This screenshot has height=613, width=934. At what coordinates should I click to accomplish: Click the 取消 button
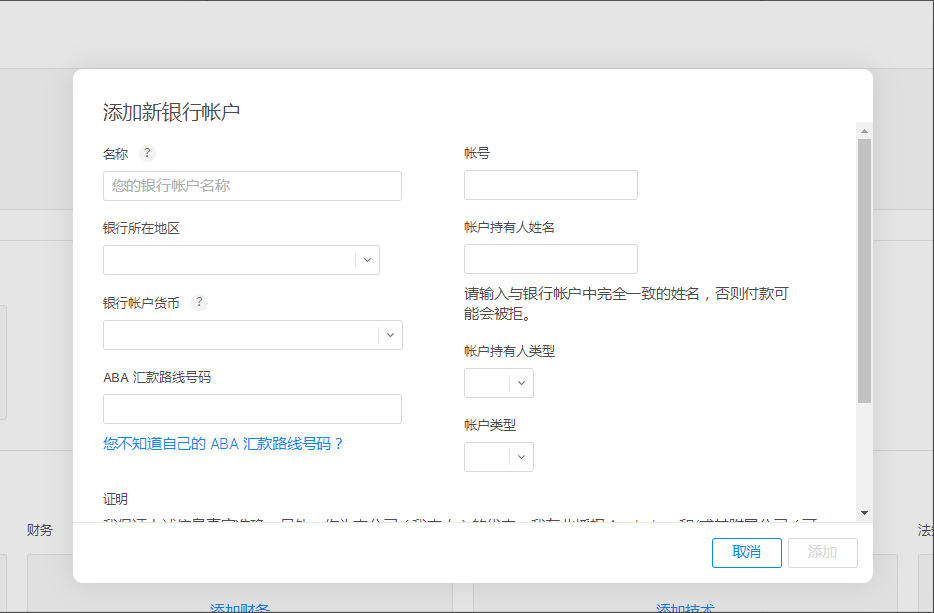coord(746,552)
